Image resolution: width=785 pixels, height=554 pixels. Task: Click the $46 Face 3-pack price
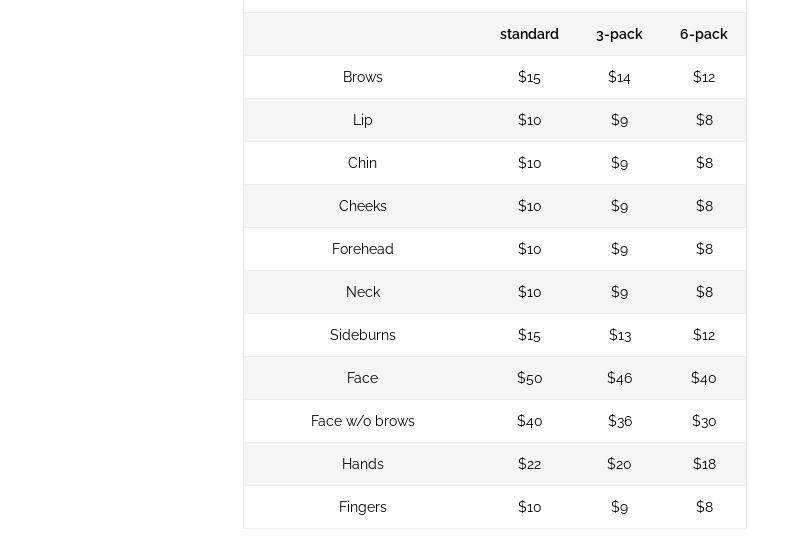click(x=619, y=378)
